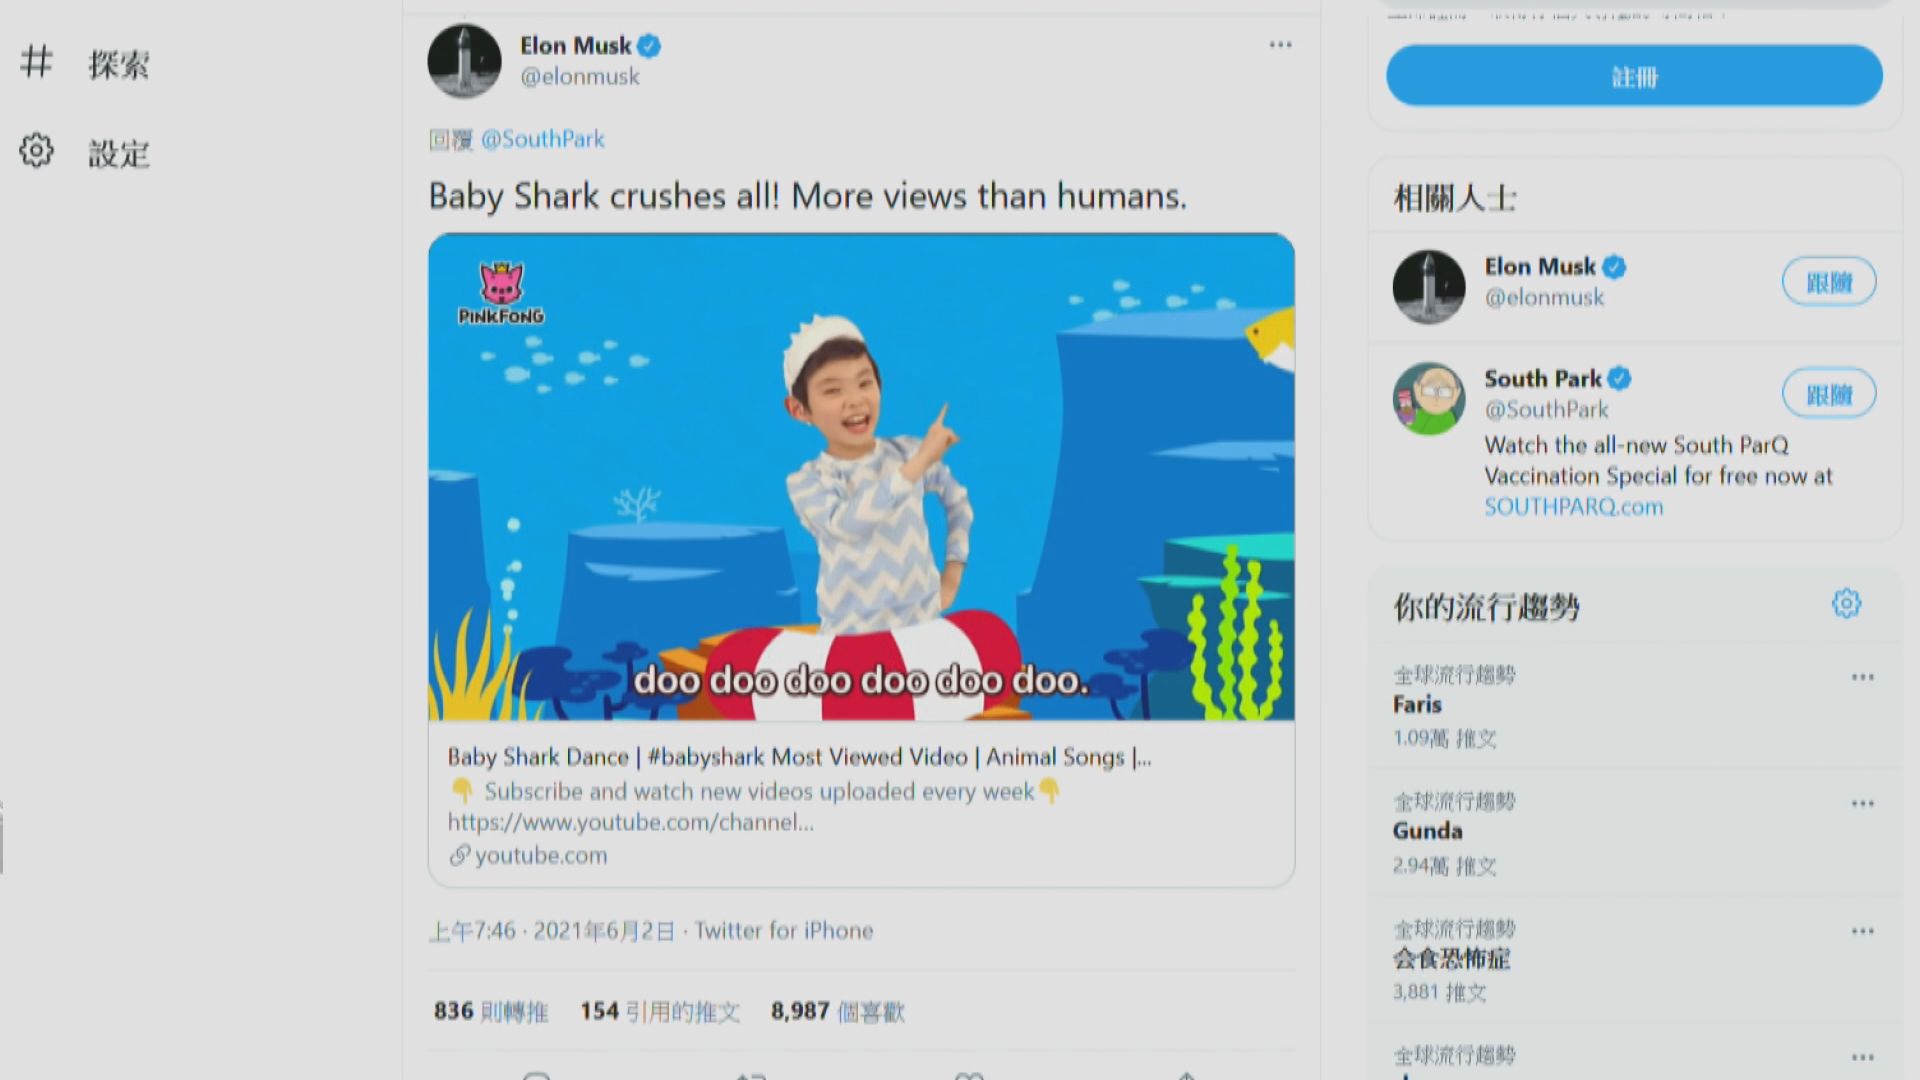Image resolution: width=1920 pixels, height=1080 pixels.
Task: Open the Explore hashtag icon
Action: point(37,62)
